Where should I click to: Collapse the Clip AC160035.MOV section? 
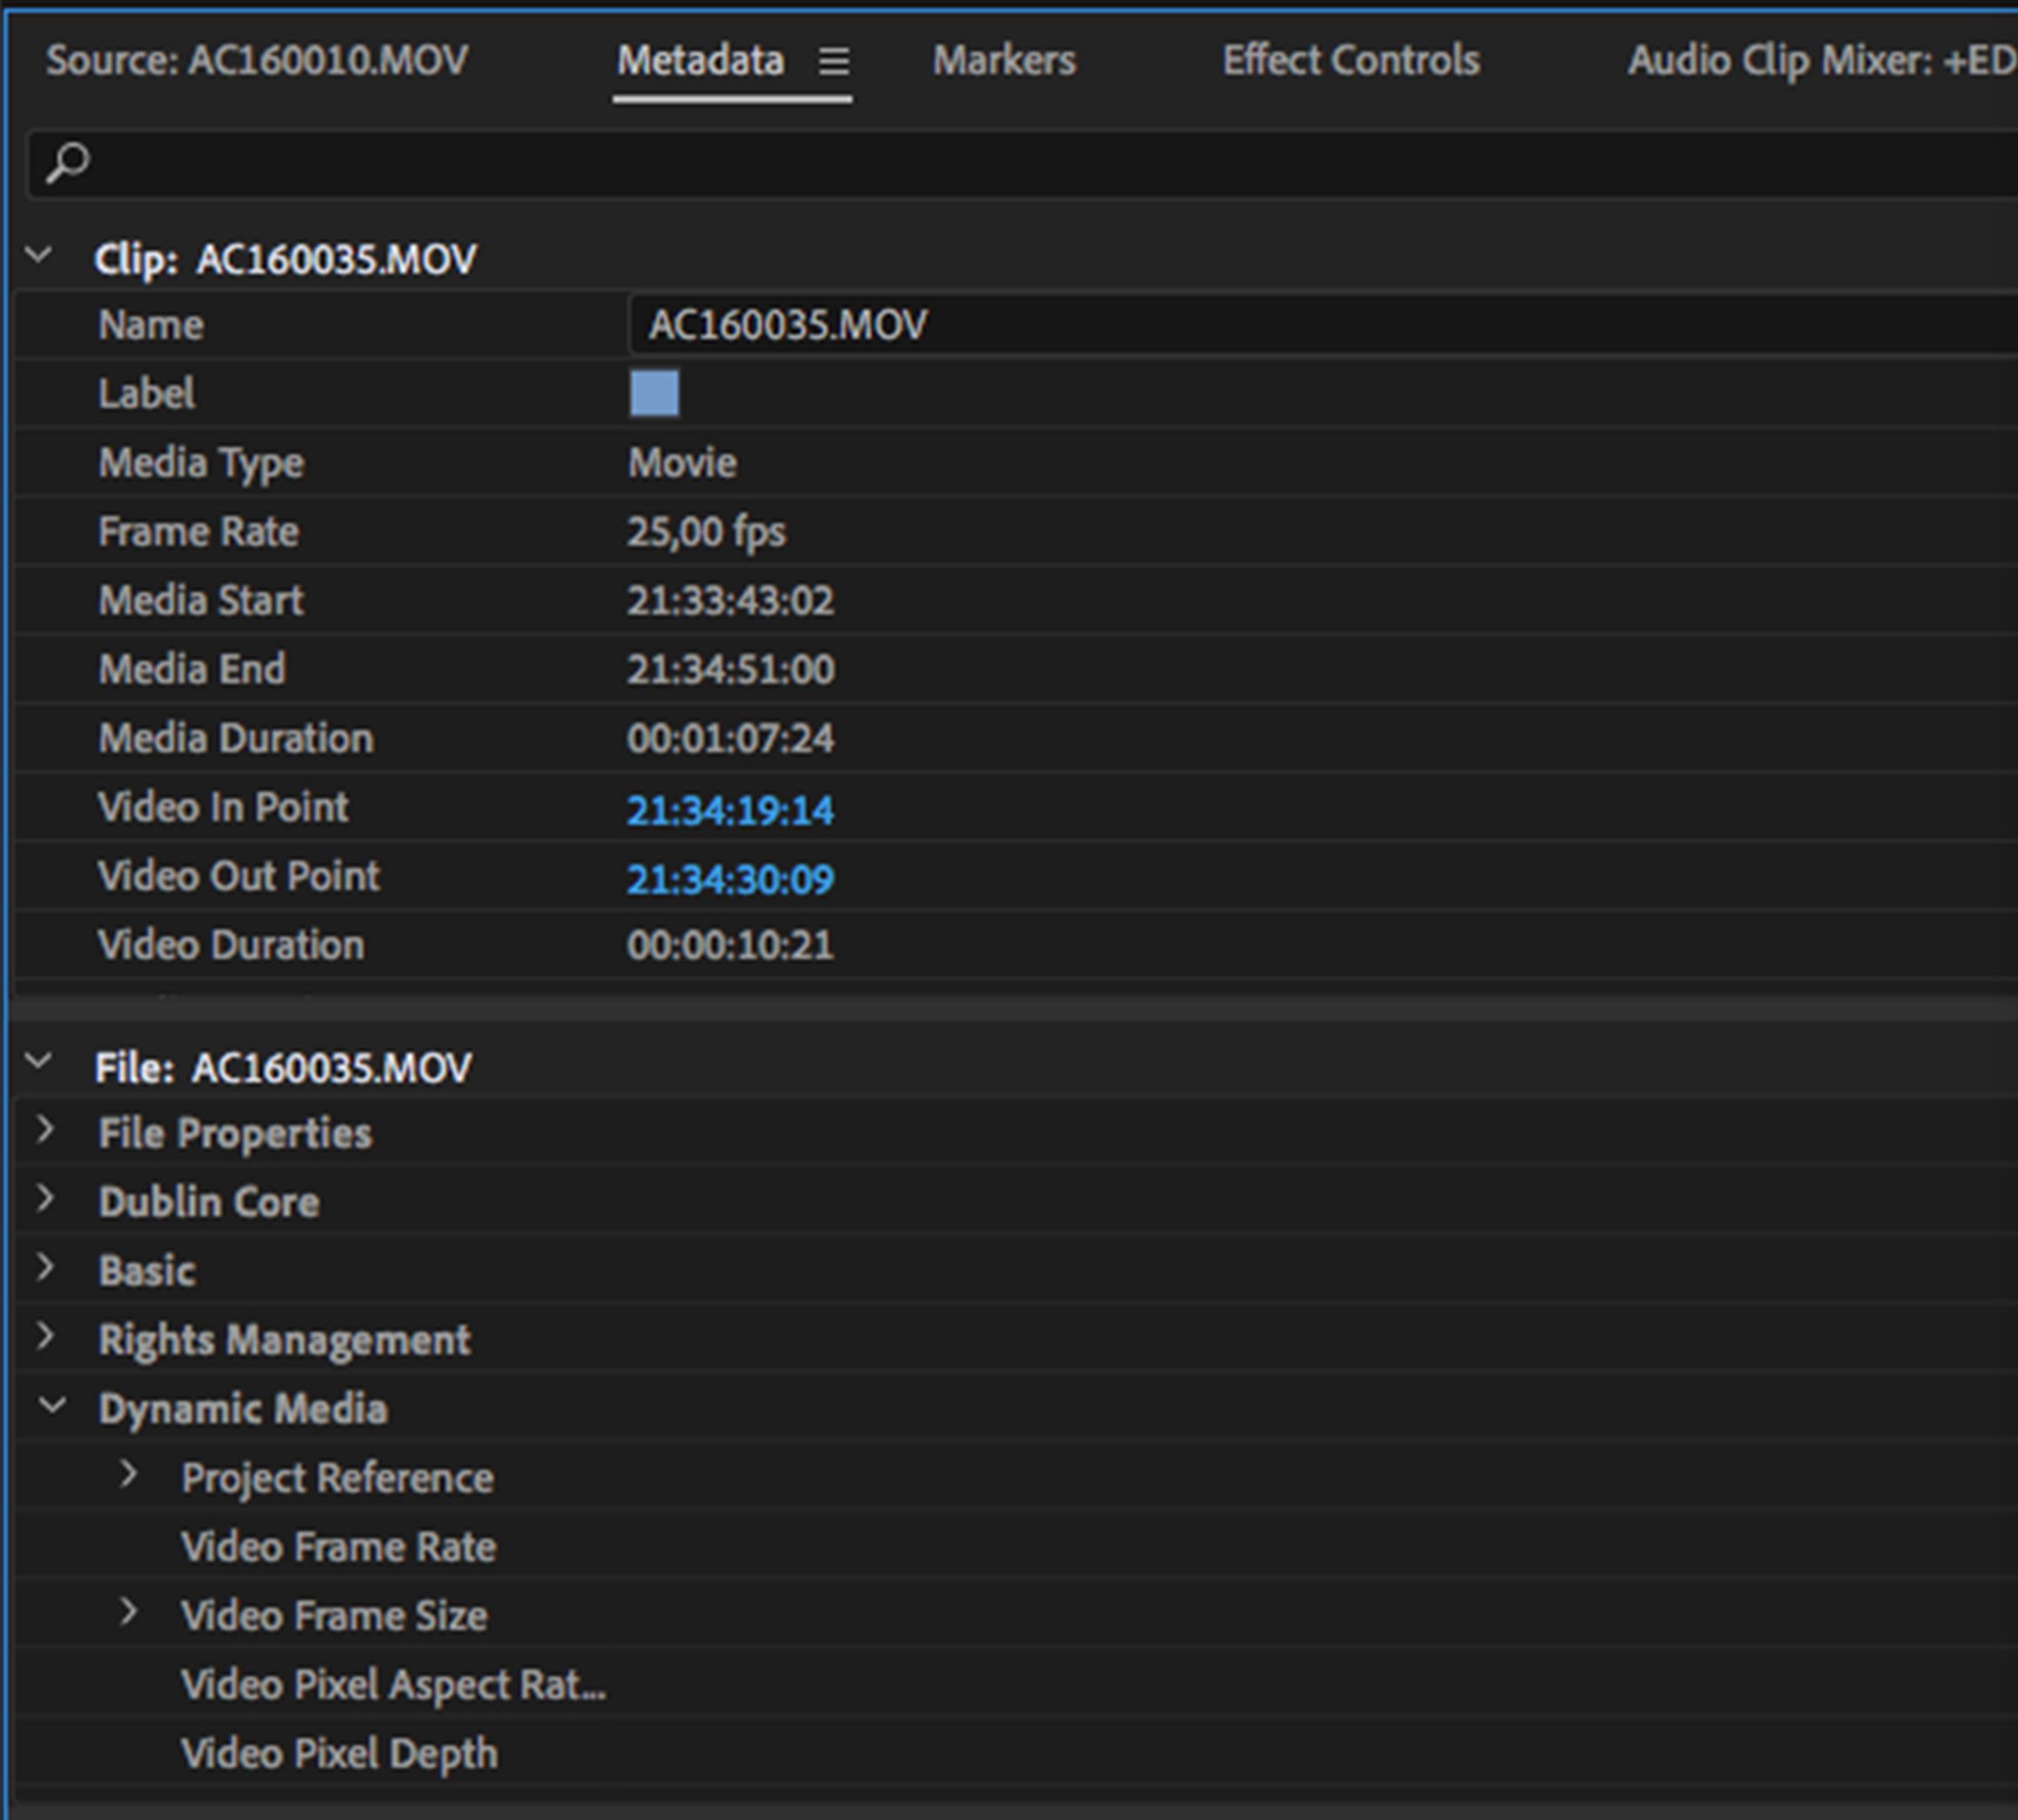click(39, 256)
